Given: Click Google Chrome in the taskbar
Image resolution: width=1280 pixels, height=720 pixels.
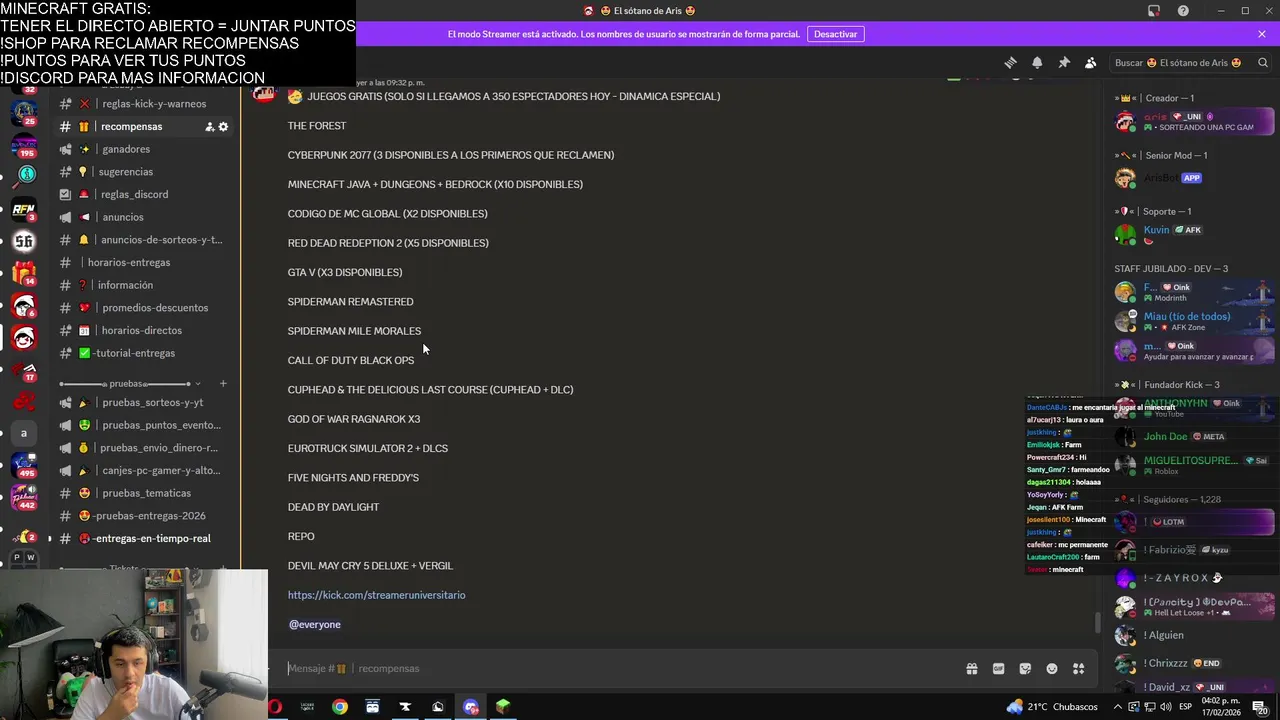Looking at the screenshot, I should 340,707.
